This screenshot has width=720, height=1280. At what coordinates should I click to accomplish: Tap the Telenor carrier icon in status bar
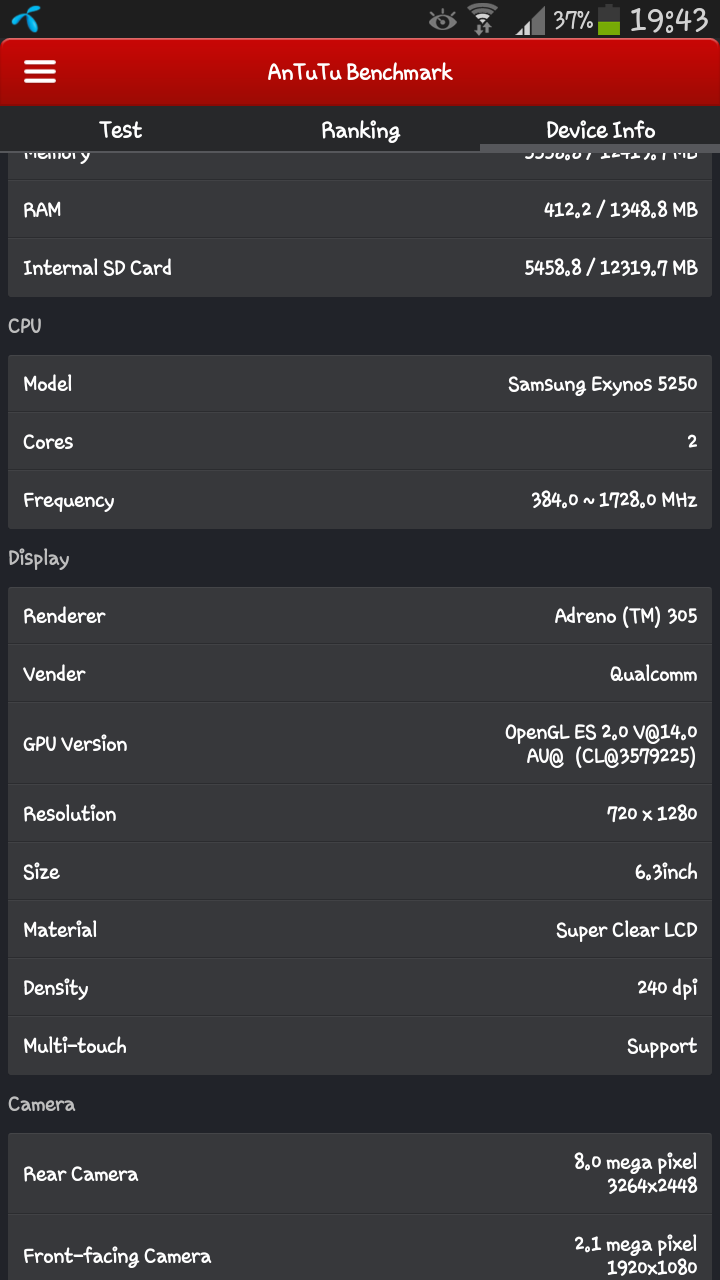[27, 19]
